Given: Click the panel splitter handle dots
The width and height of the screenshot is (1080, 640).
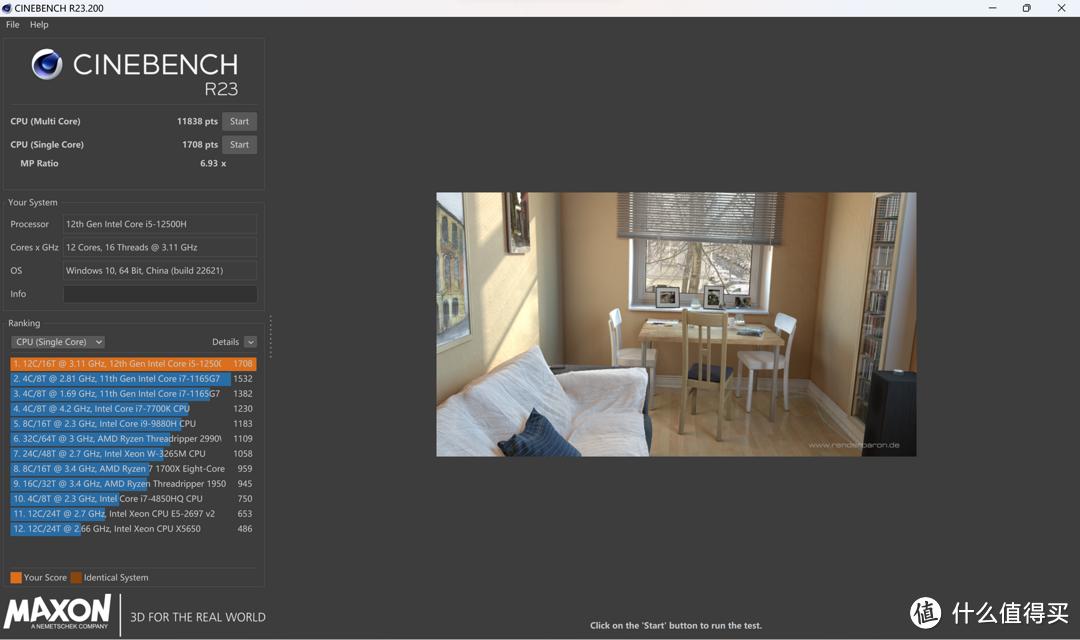Looking at the screenshot, I should pyautogui.click(x=270, y=337).
